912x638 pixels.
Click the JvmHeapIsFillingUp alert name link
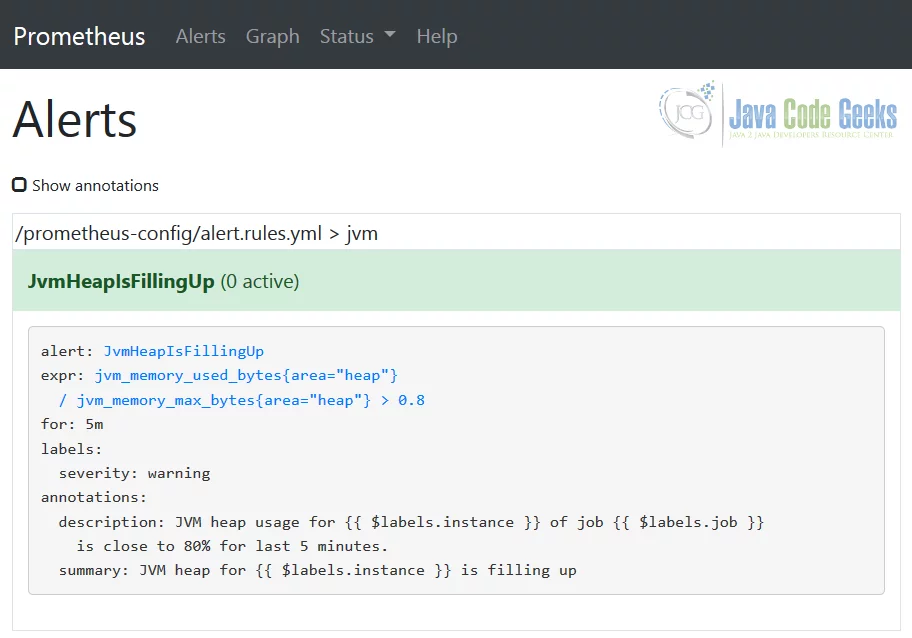(x=184, y=351)
